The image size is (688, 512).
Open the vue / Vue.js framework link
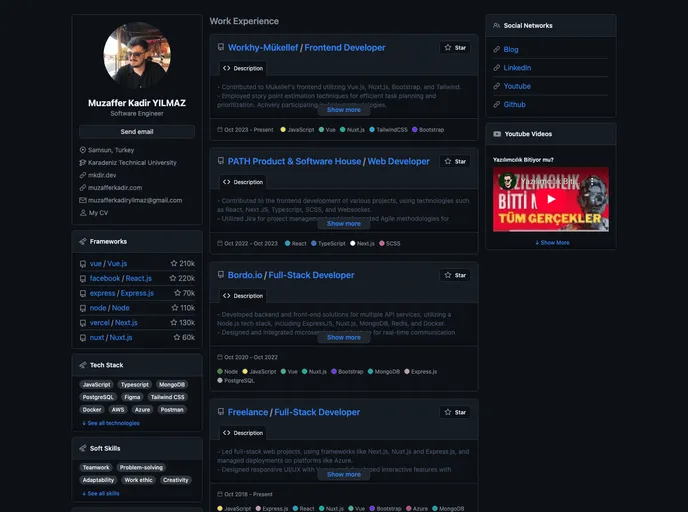pyautogui.click(x=108, y=264)
